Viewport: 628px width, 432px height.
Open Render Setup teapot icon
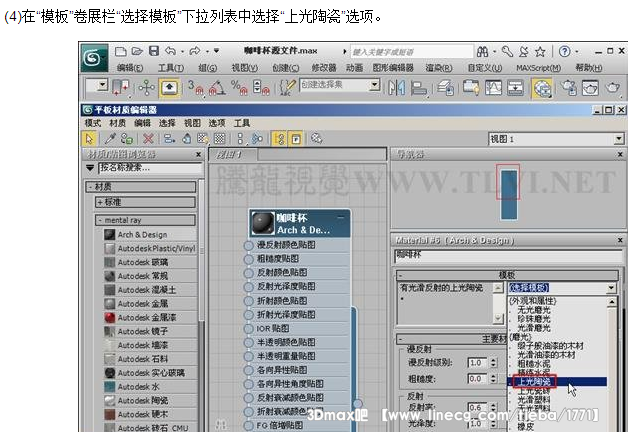click(x=568, y=88)
